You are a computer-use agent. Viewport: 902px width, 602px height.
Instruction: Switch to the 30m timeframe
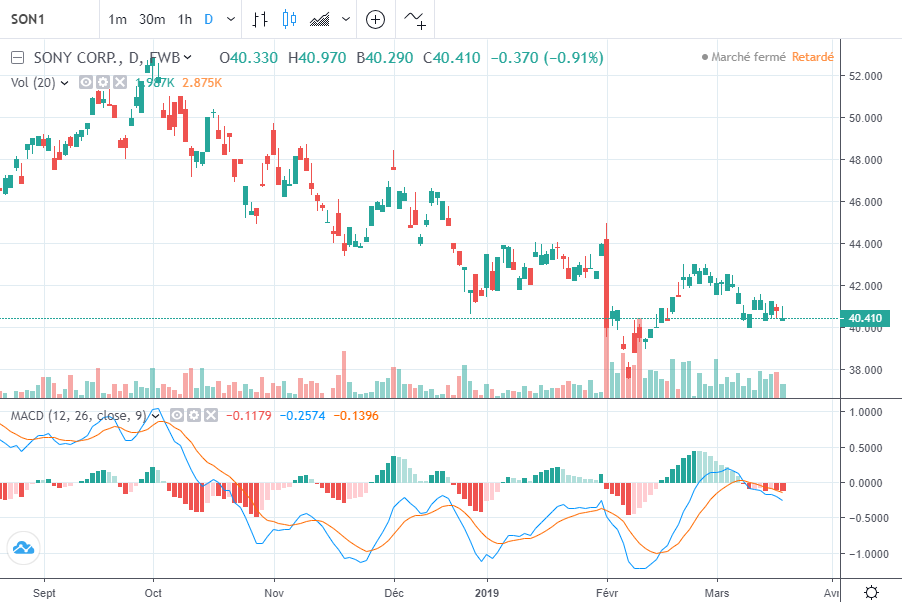[x=152, y=19]
